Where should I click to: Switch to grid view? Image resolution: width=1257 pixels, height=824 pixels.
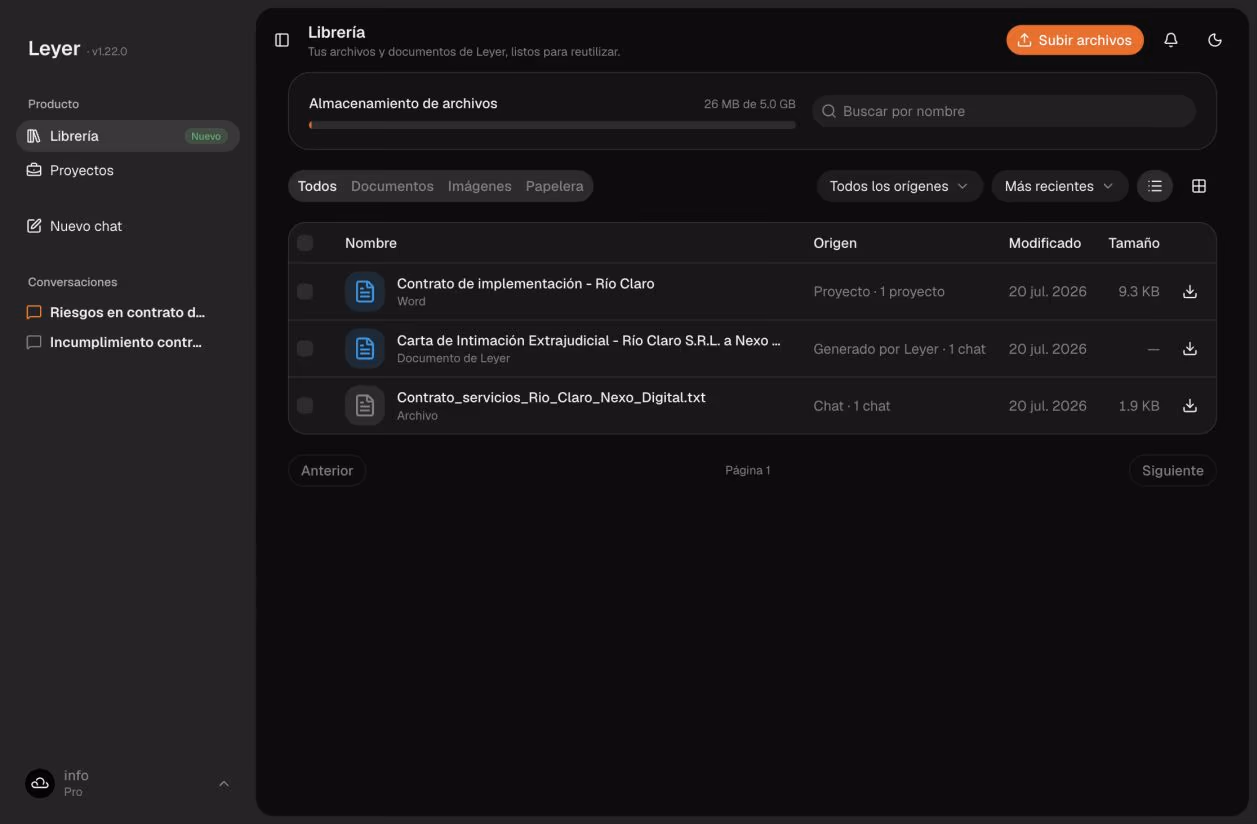click(x=1199, y=186)
